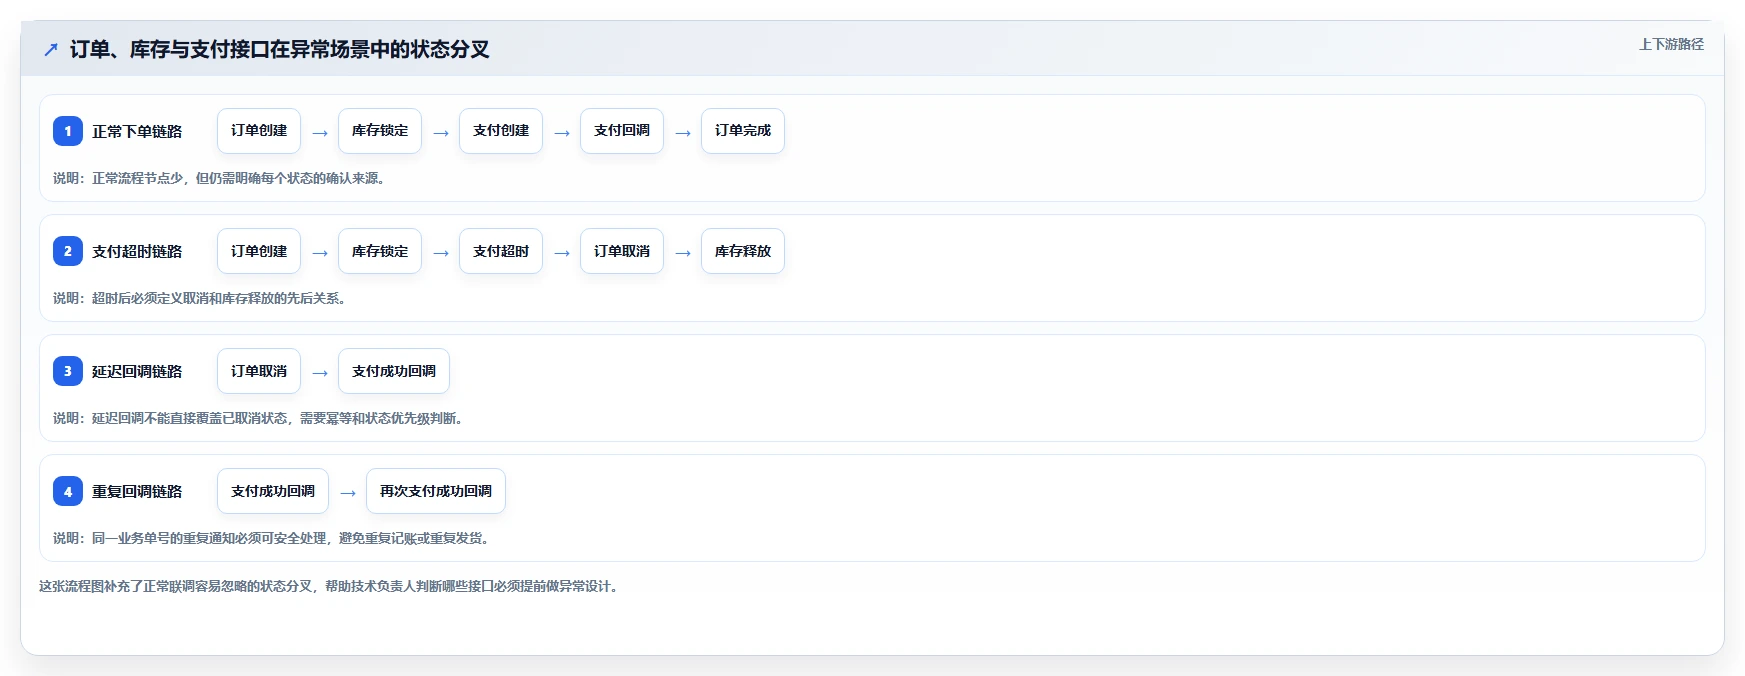1745x676 pixels.
Task: Click the 支付超时链路 row title
Action: (x=137, y=251)
